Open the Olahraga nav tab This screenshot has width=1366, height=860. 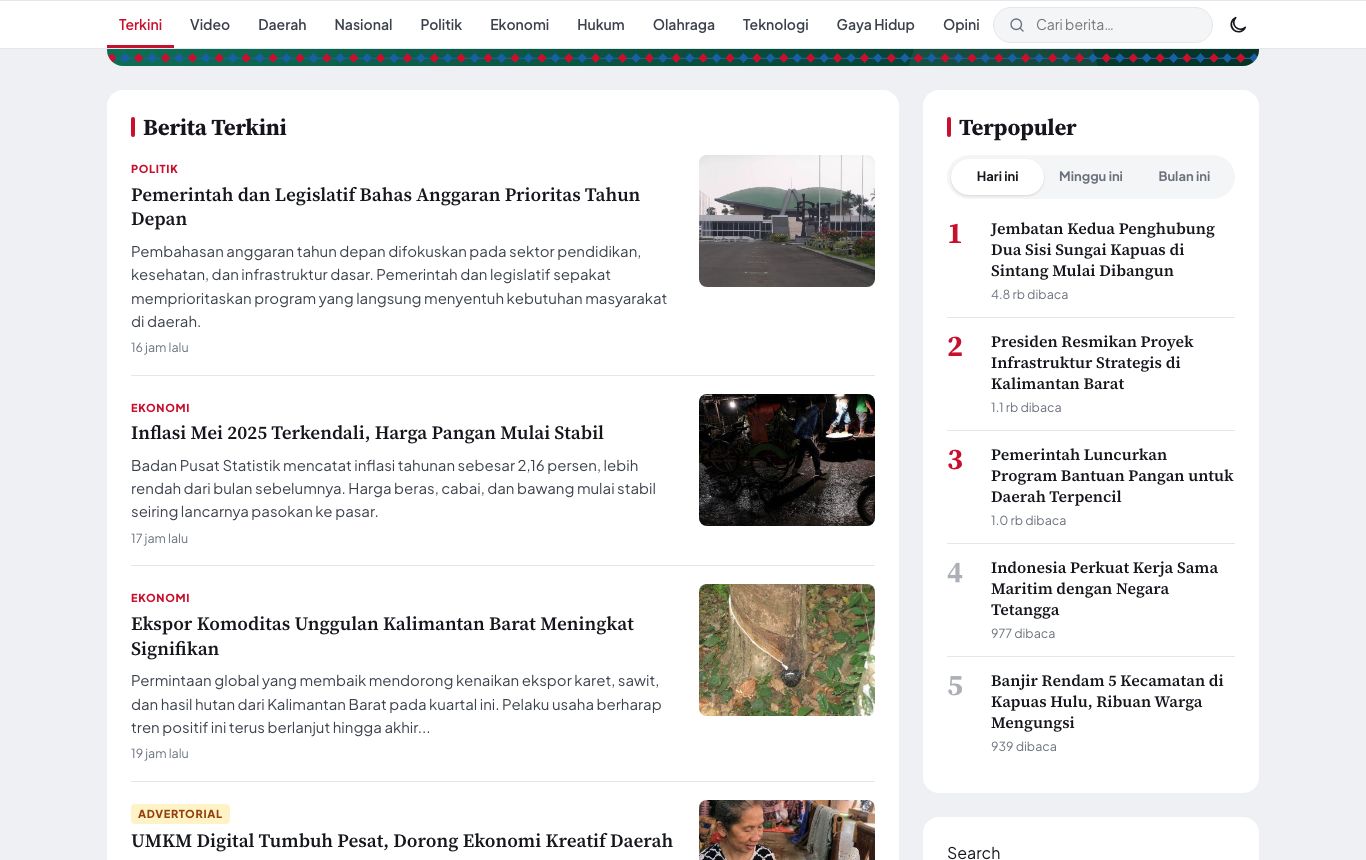684,25
